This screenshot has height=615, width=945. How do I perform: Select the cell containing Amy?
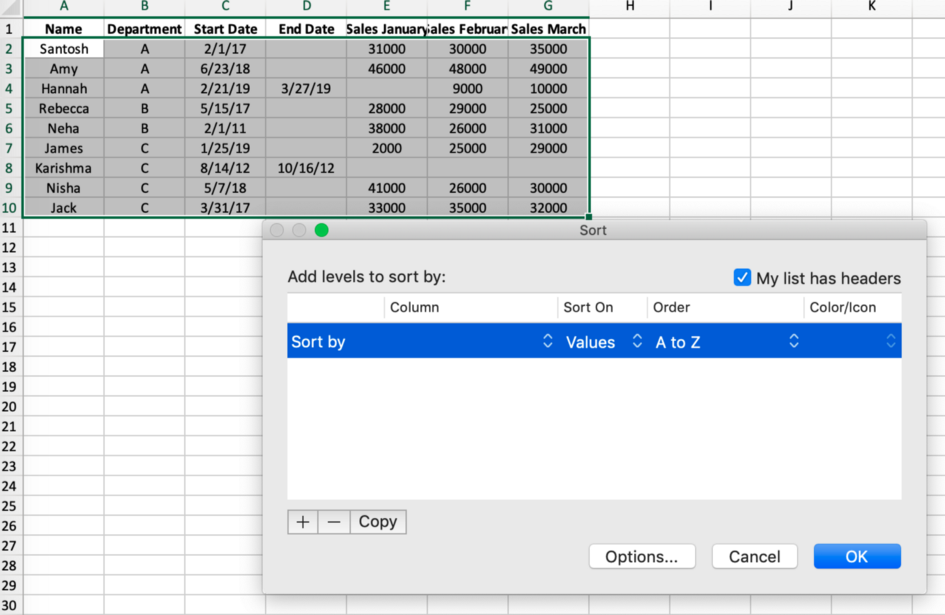[x=64, y=69]
